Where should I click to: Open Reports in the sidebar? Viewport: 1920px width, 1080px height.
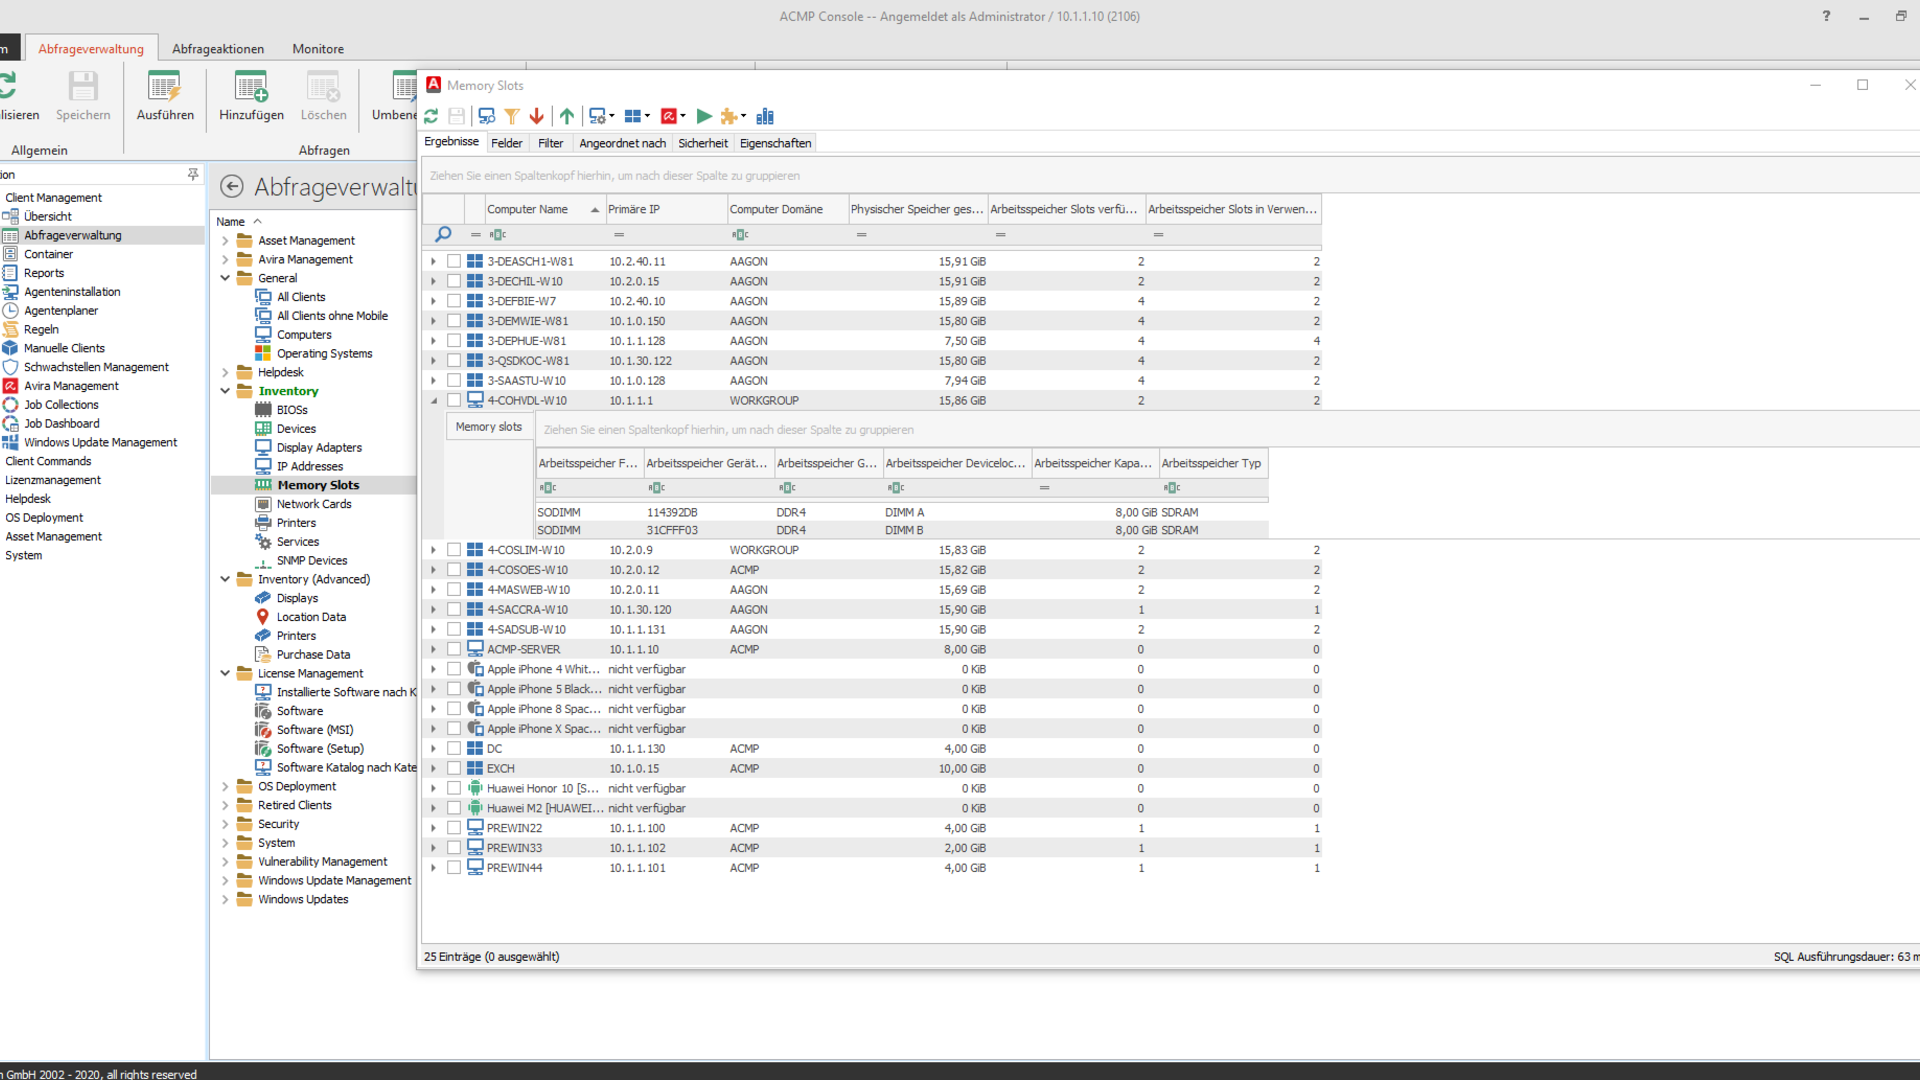point(44,273)
